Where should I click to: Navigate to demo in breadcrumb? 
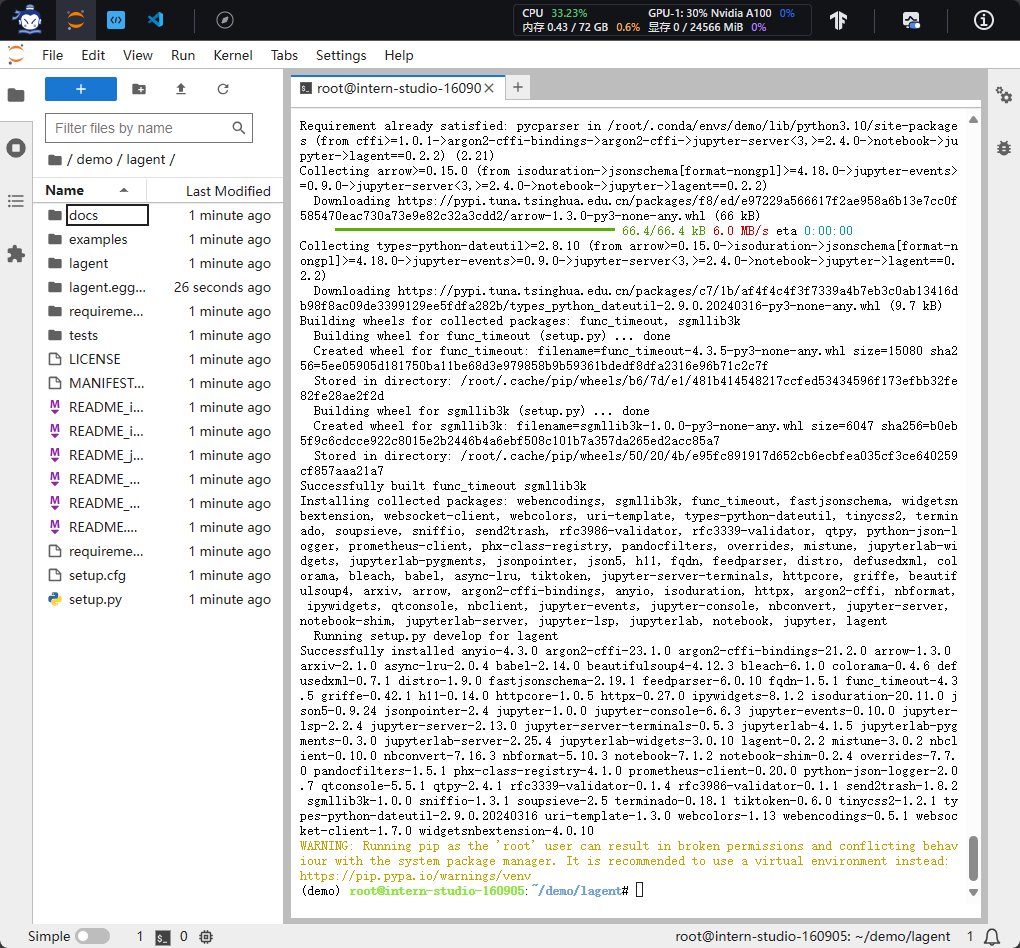click(94, 159)
